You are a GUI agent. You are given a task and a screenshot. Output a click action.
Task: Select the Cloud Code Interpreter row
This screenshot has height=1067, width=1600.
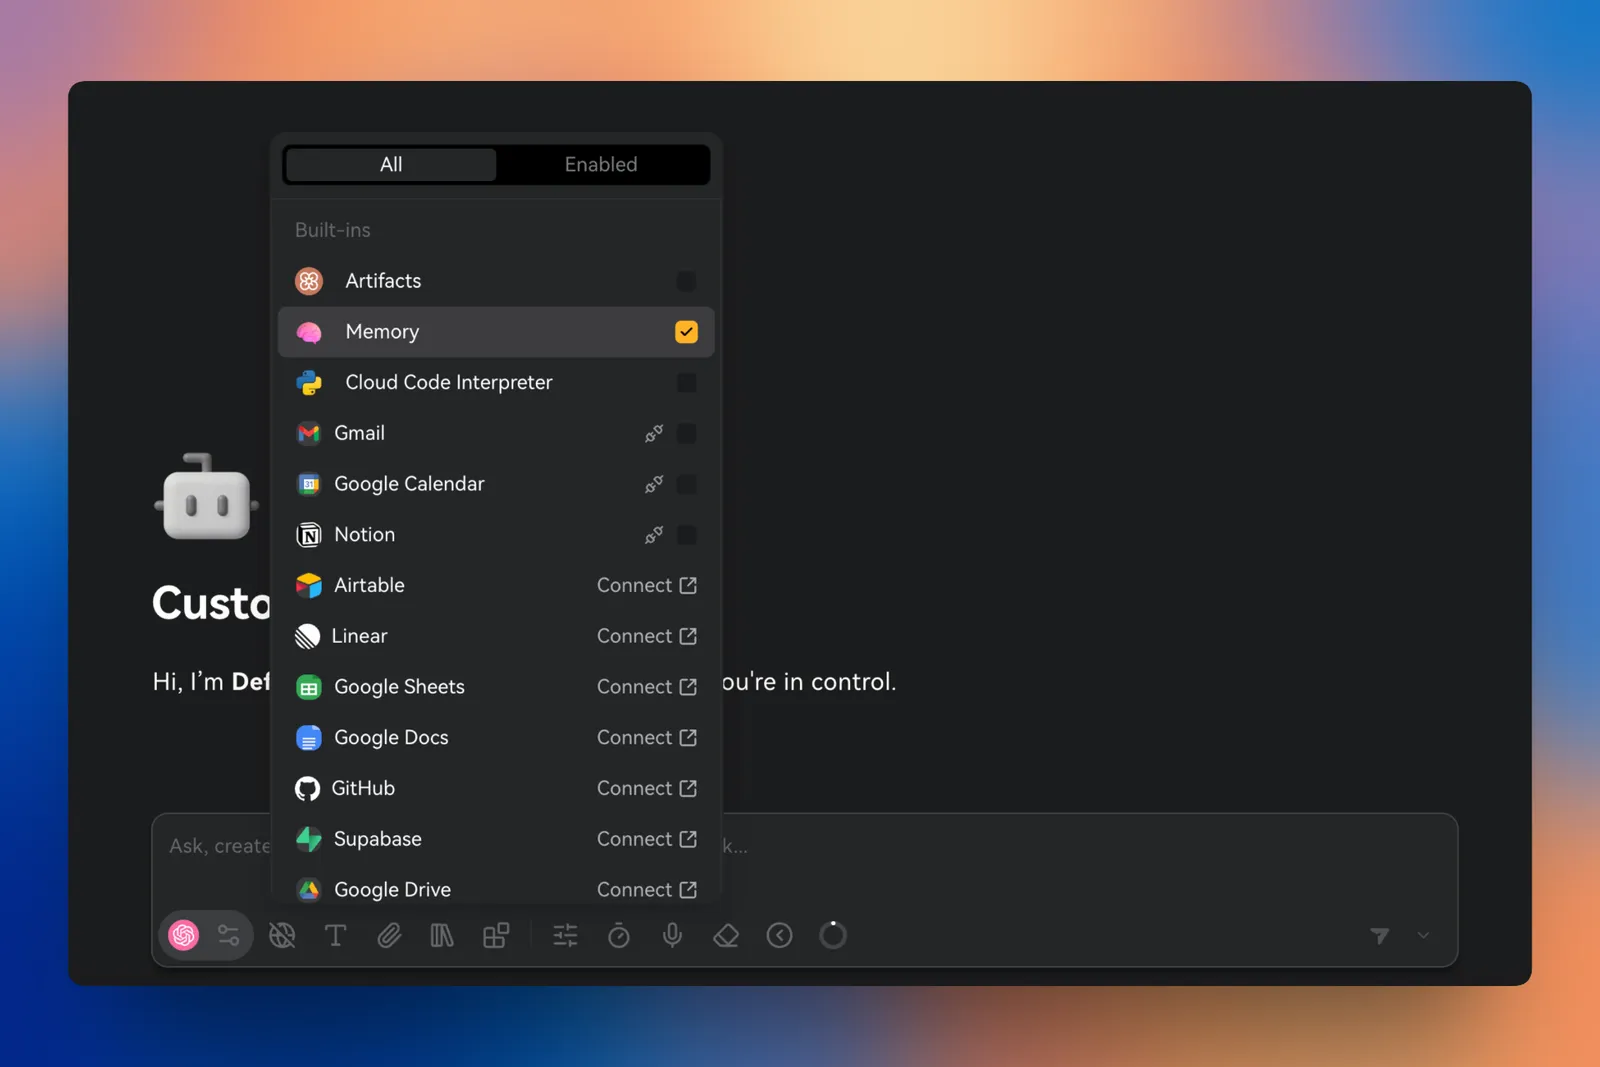coord(496,382)
